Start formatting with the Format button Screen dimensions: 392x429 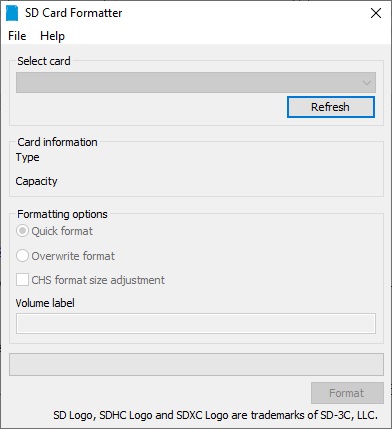347,393
